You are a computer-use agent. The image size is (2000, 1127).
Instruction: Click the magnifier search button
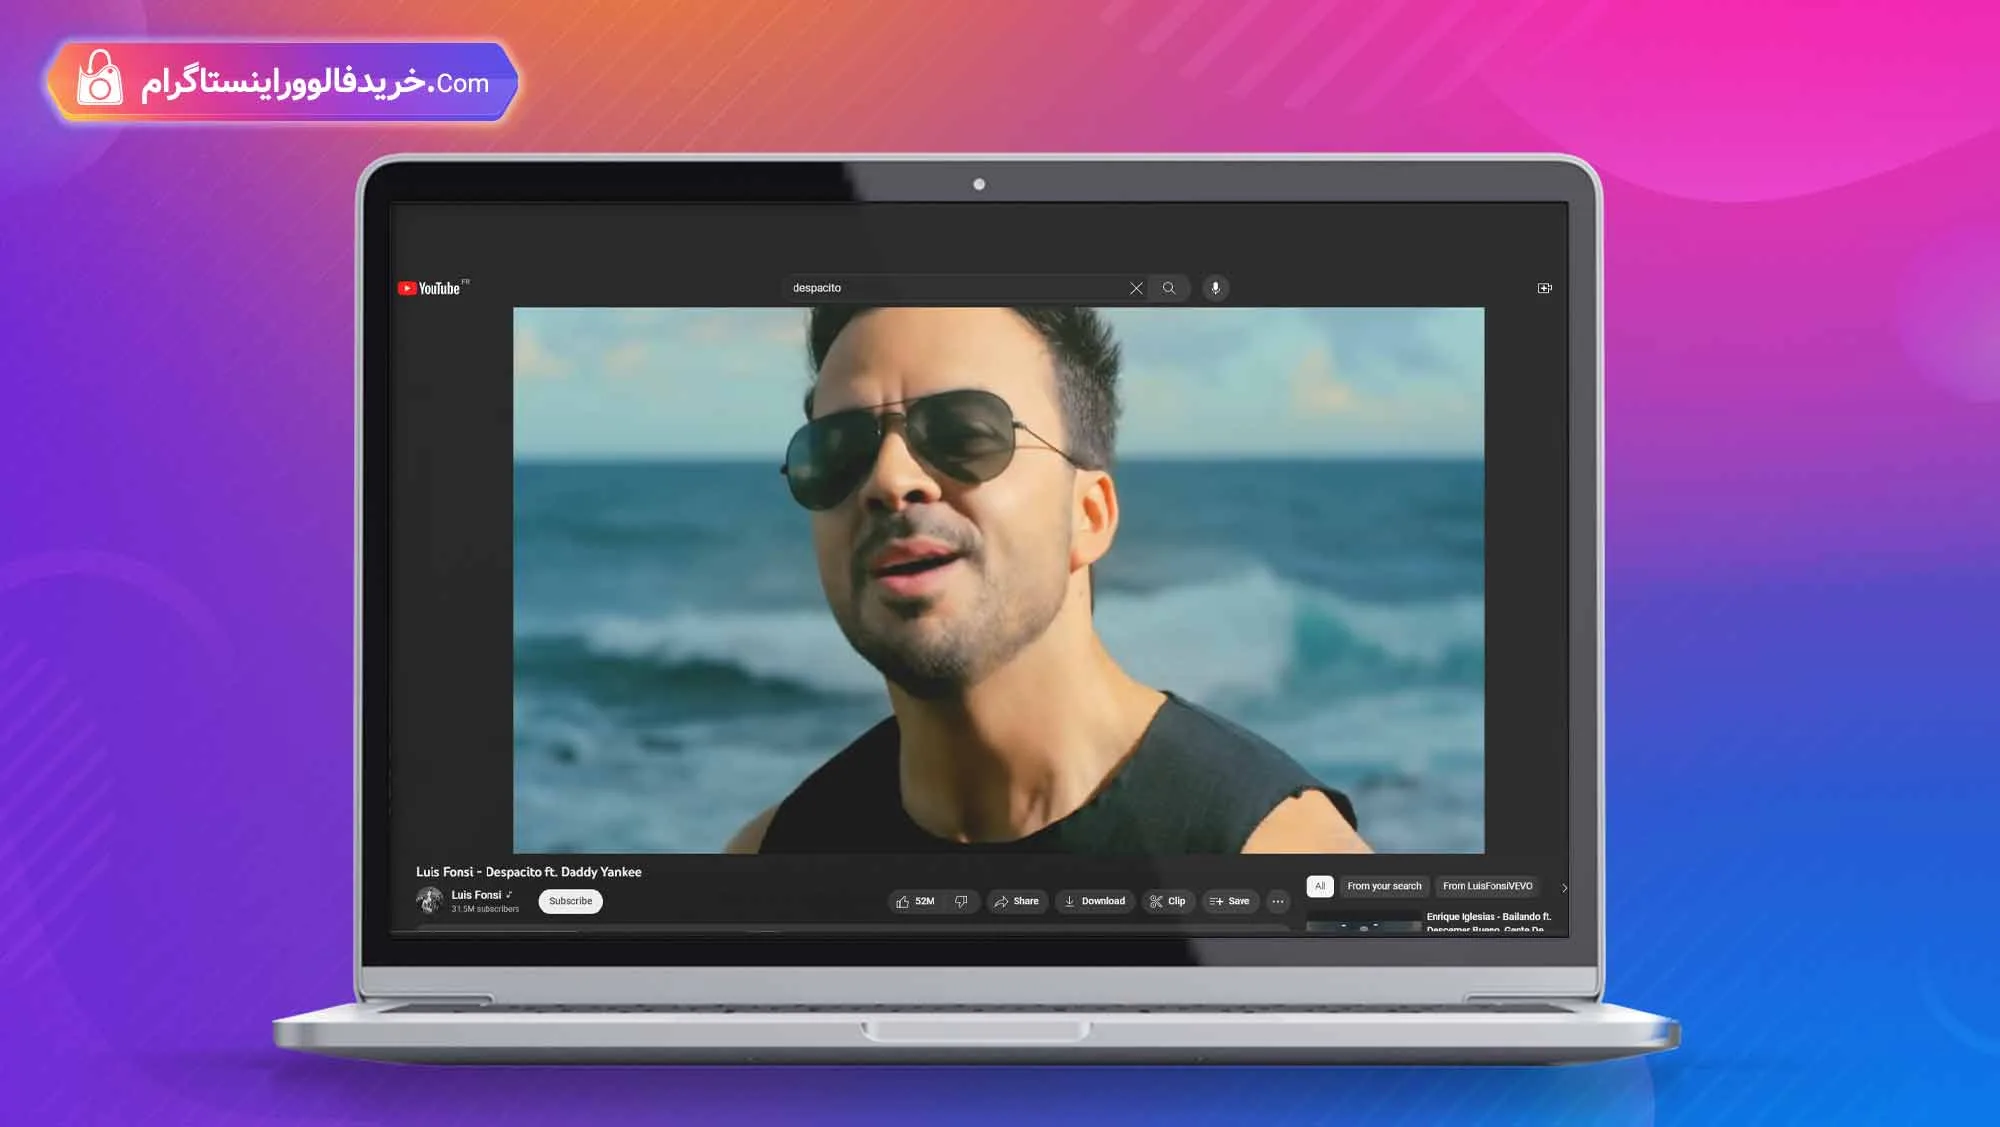click(x=1169, y=288)
